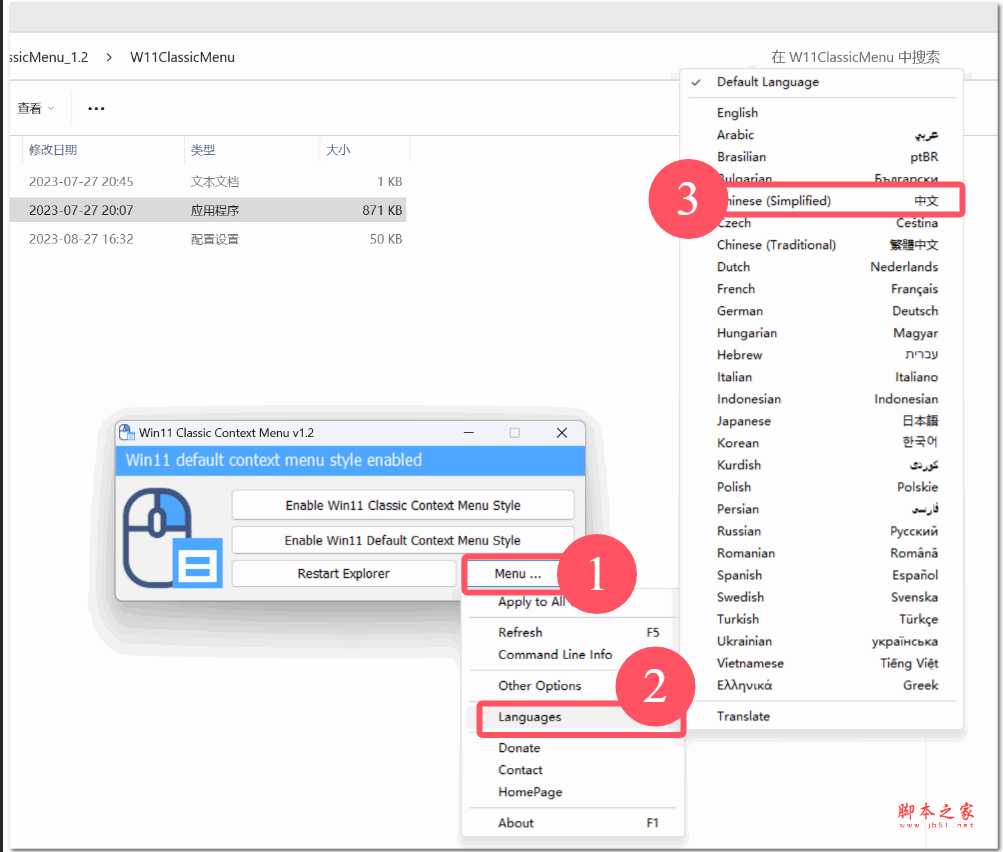Select Arabic in the language list

click(x=821, y=135)
